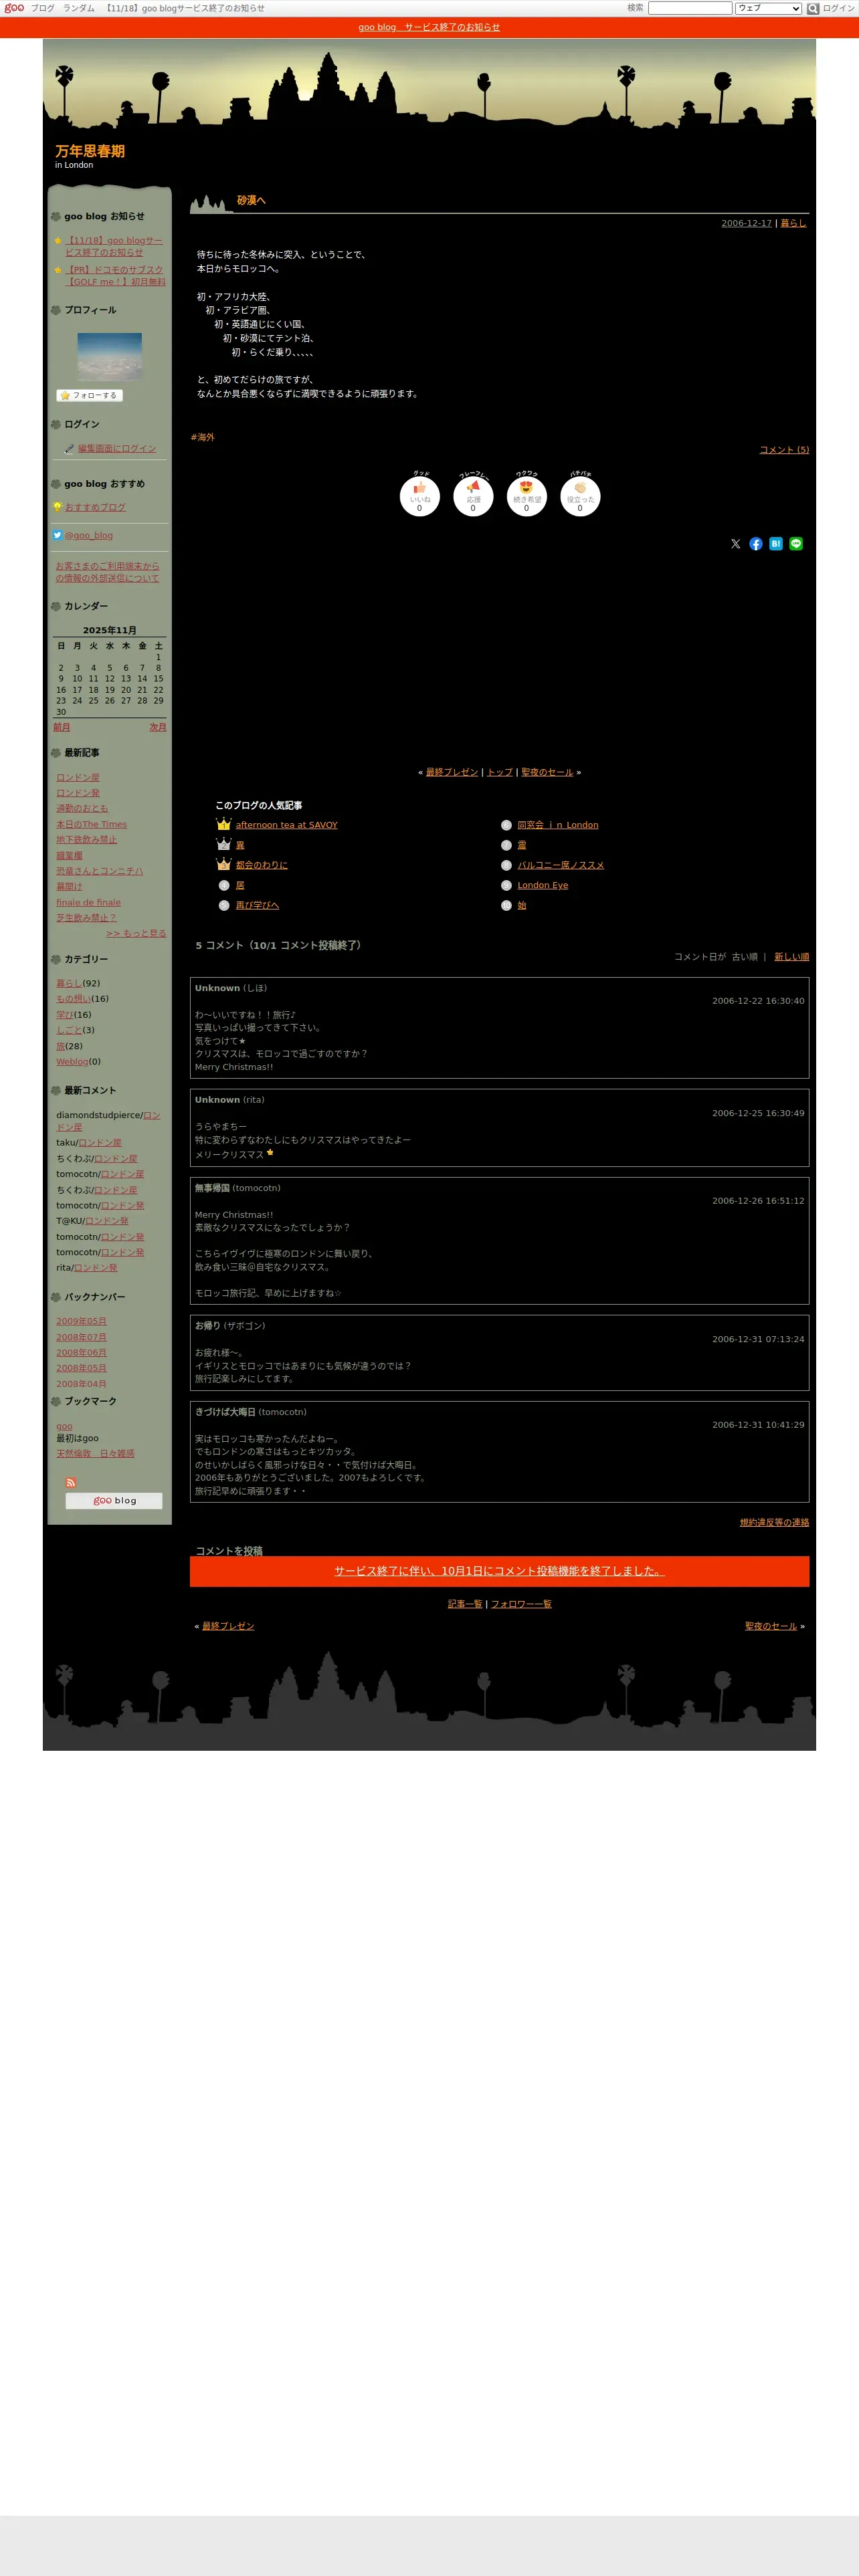This screenshot has width=859, height=2576.
Task: Click the フォローする button
Action: click(89, 395)
